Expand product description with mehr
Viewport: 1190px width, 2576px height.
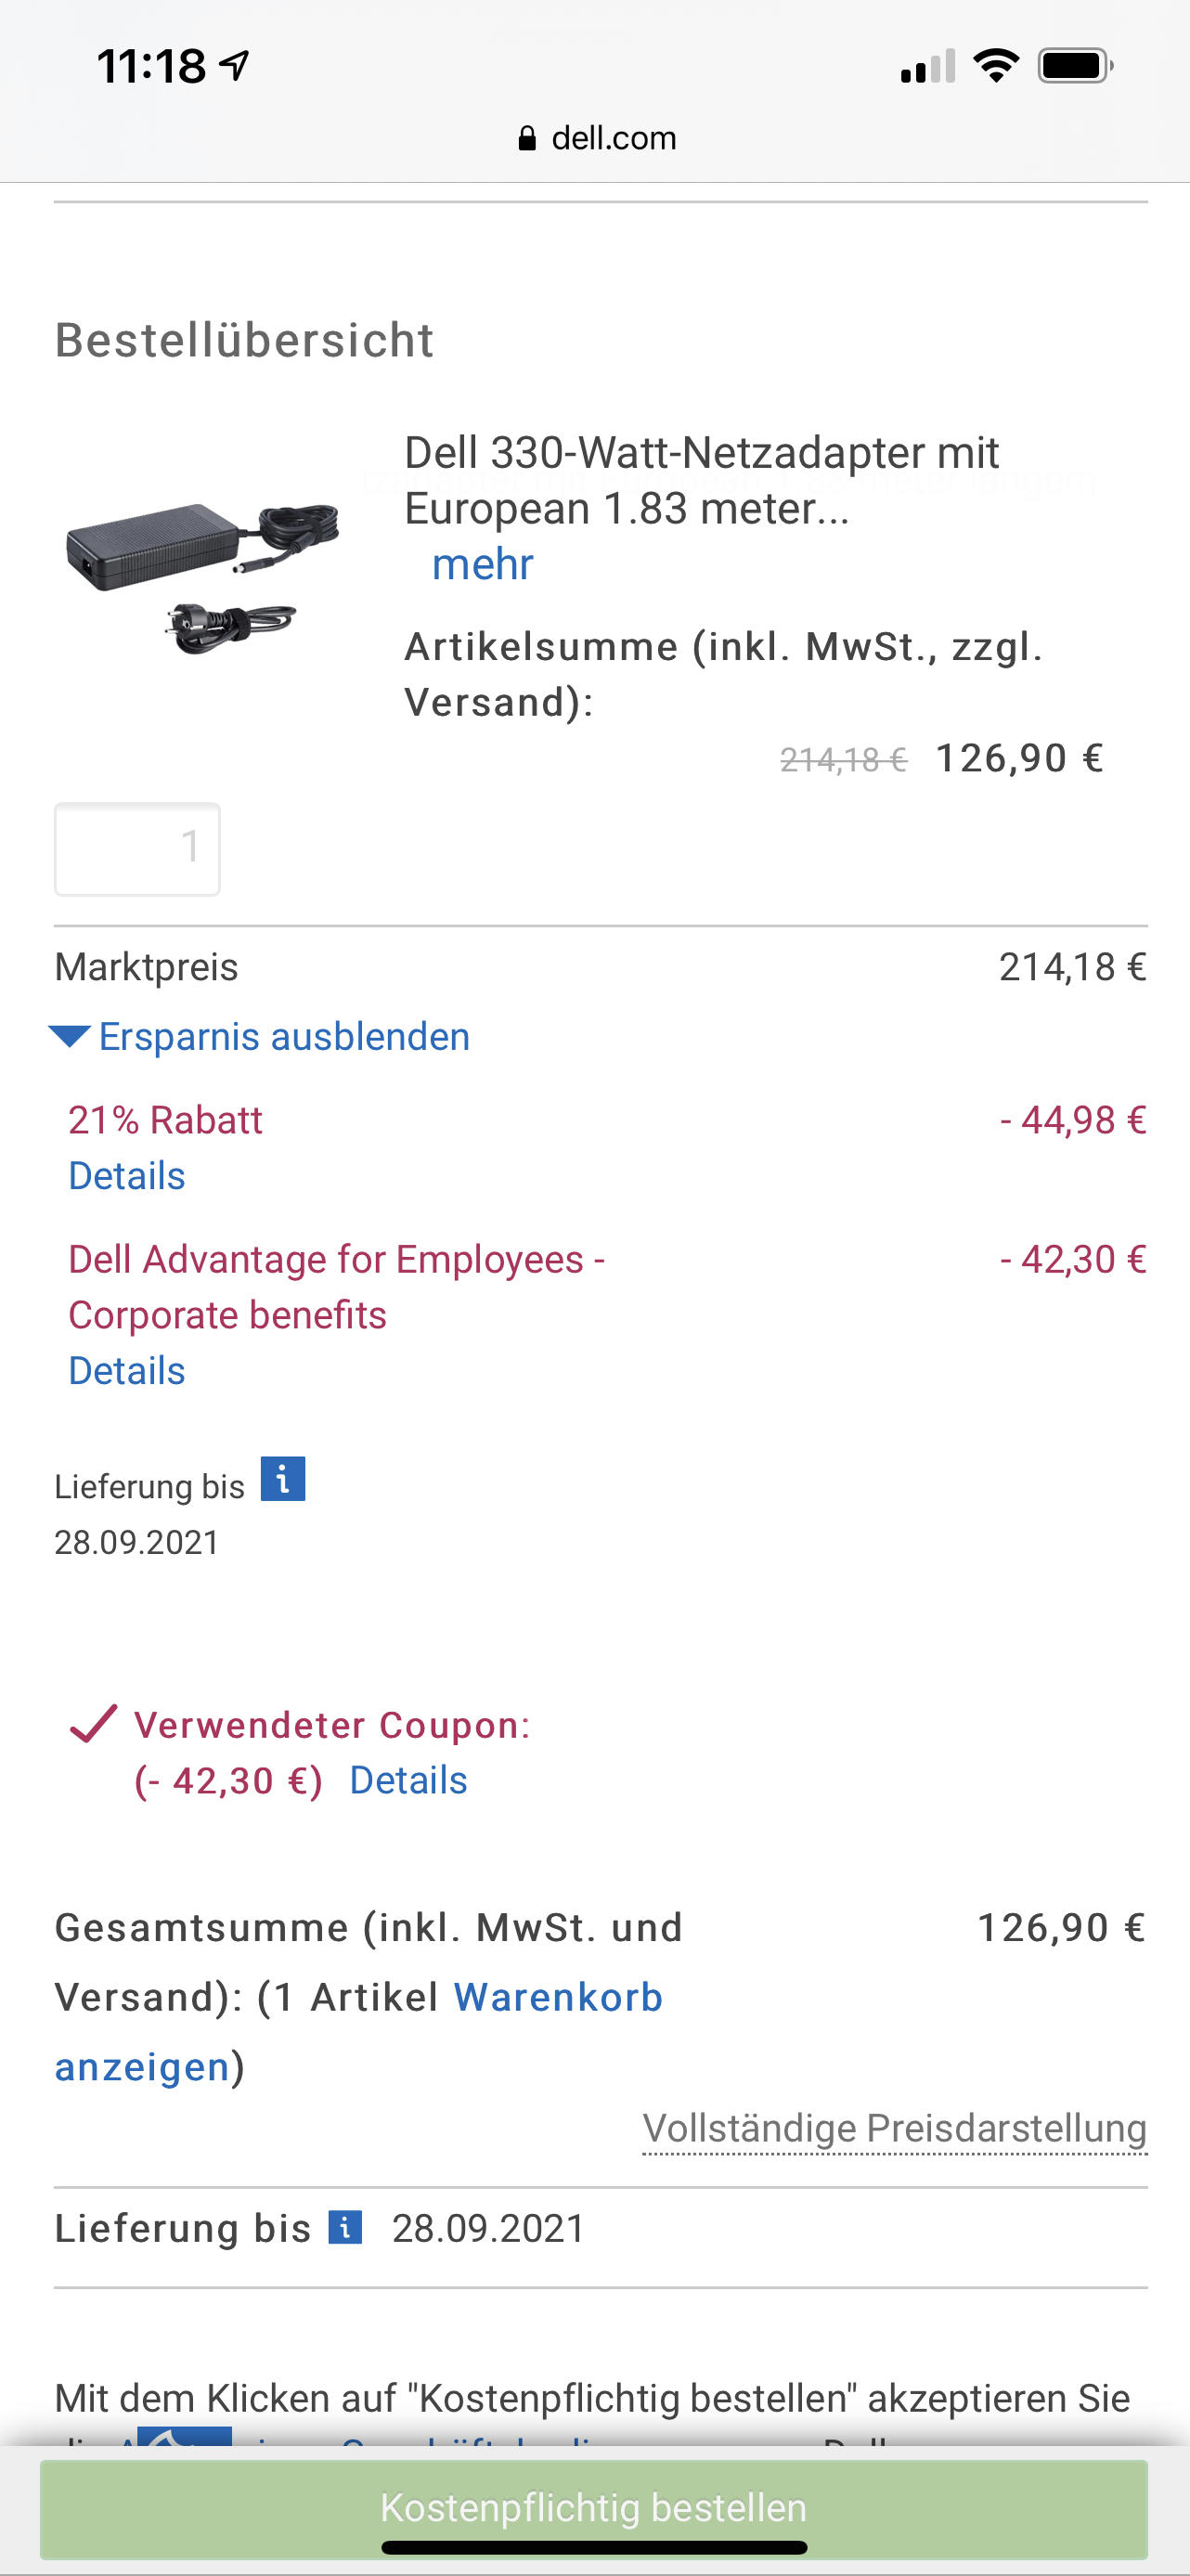click(x=482, y=565)
